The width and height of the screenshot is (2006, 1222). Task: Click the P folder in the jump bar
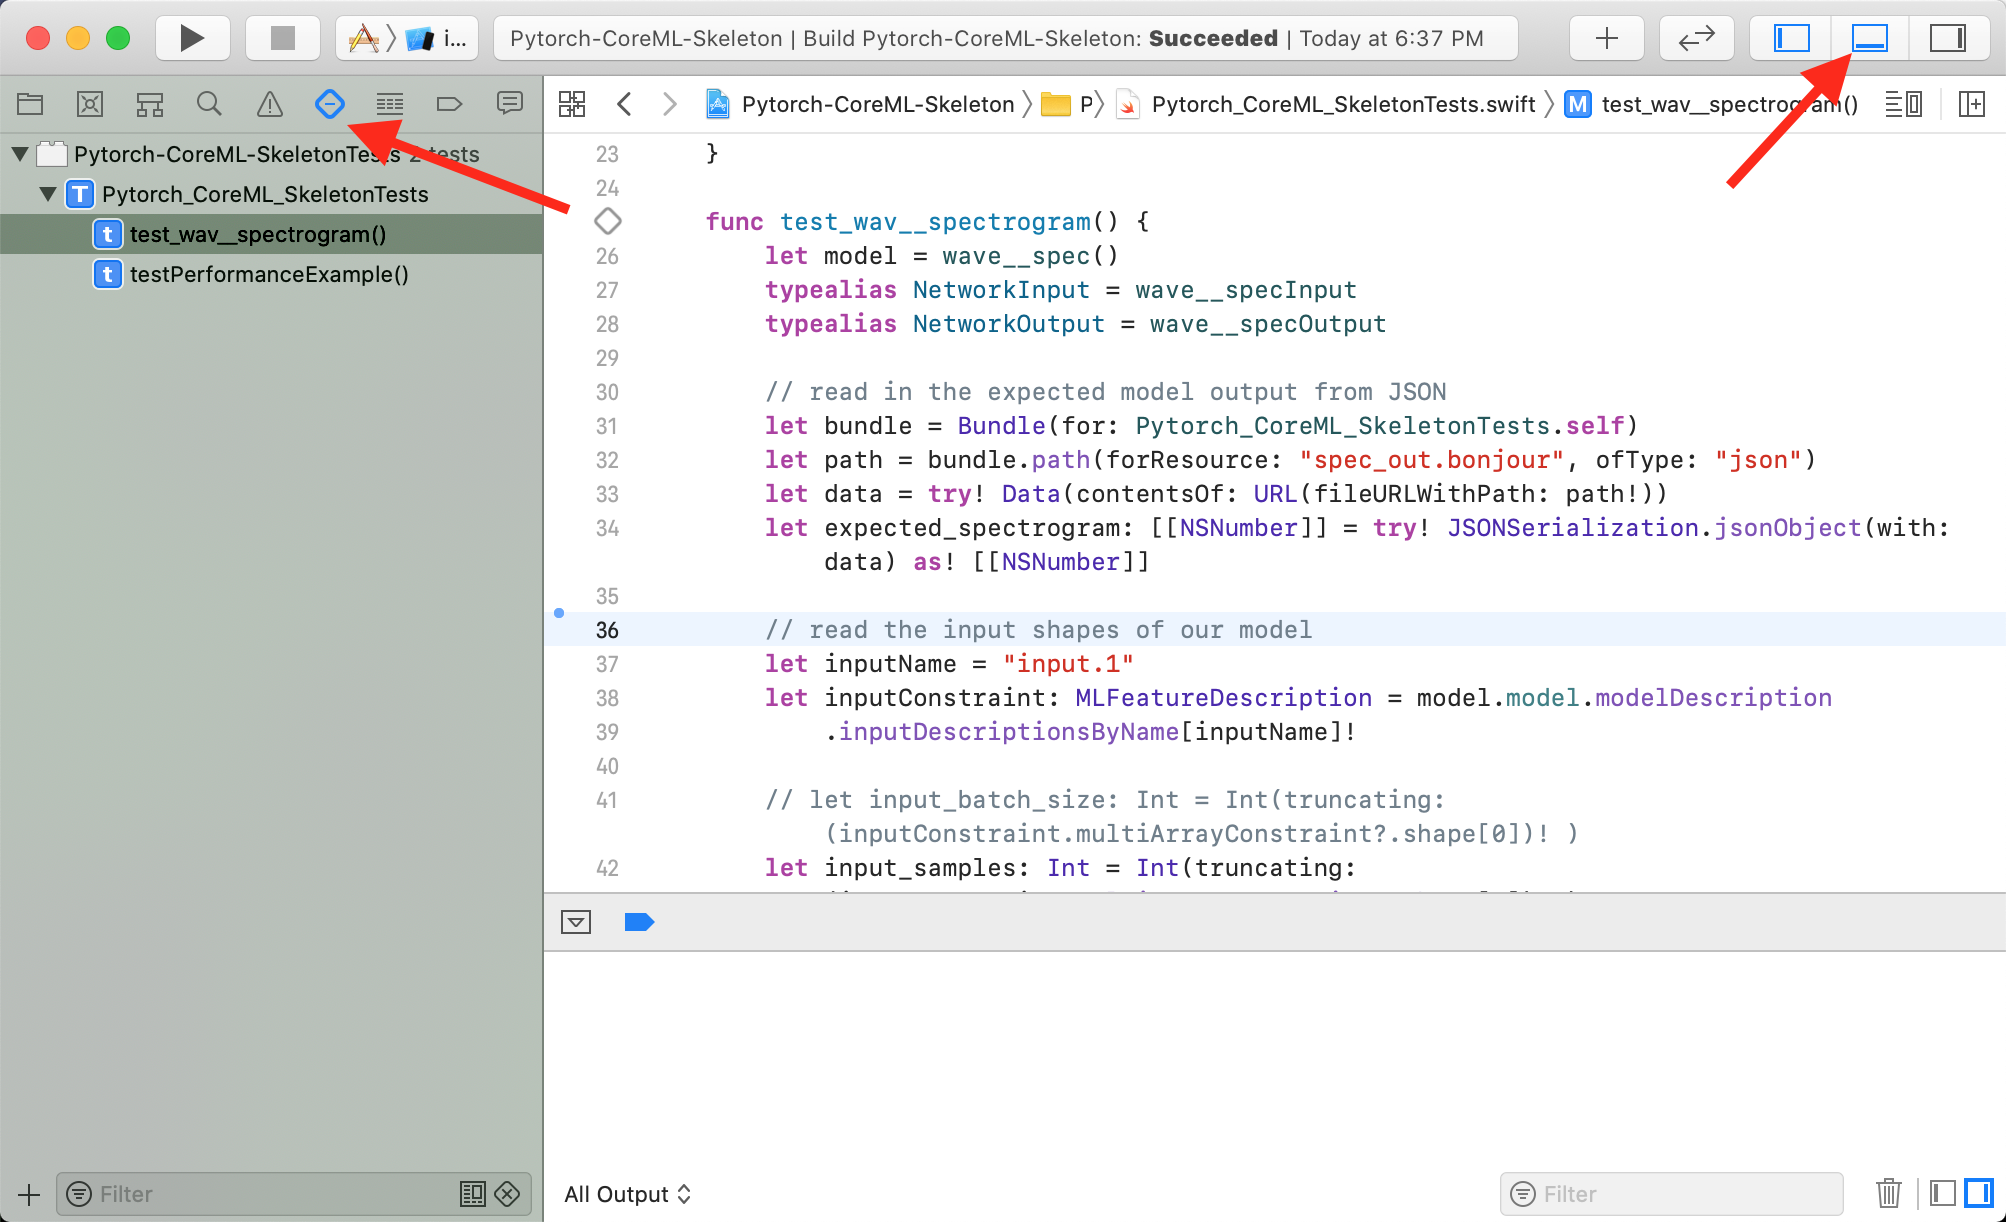tap(1067, 104)
